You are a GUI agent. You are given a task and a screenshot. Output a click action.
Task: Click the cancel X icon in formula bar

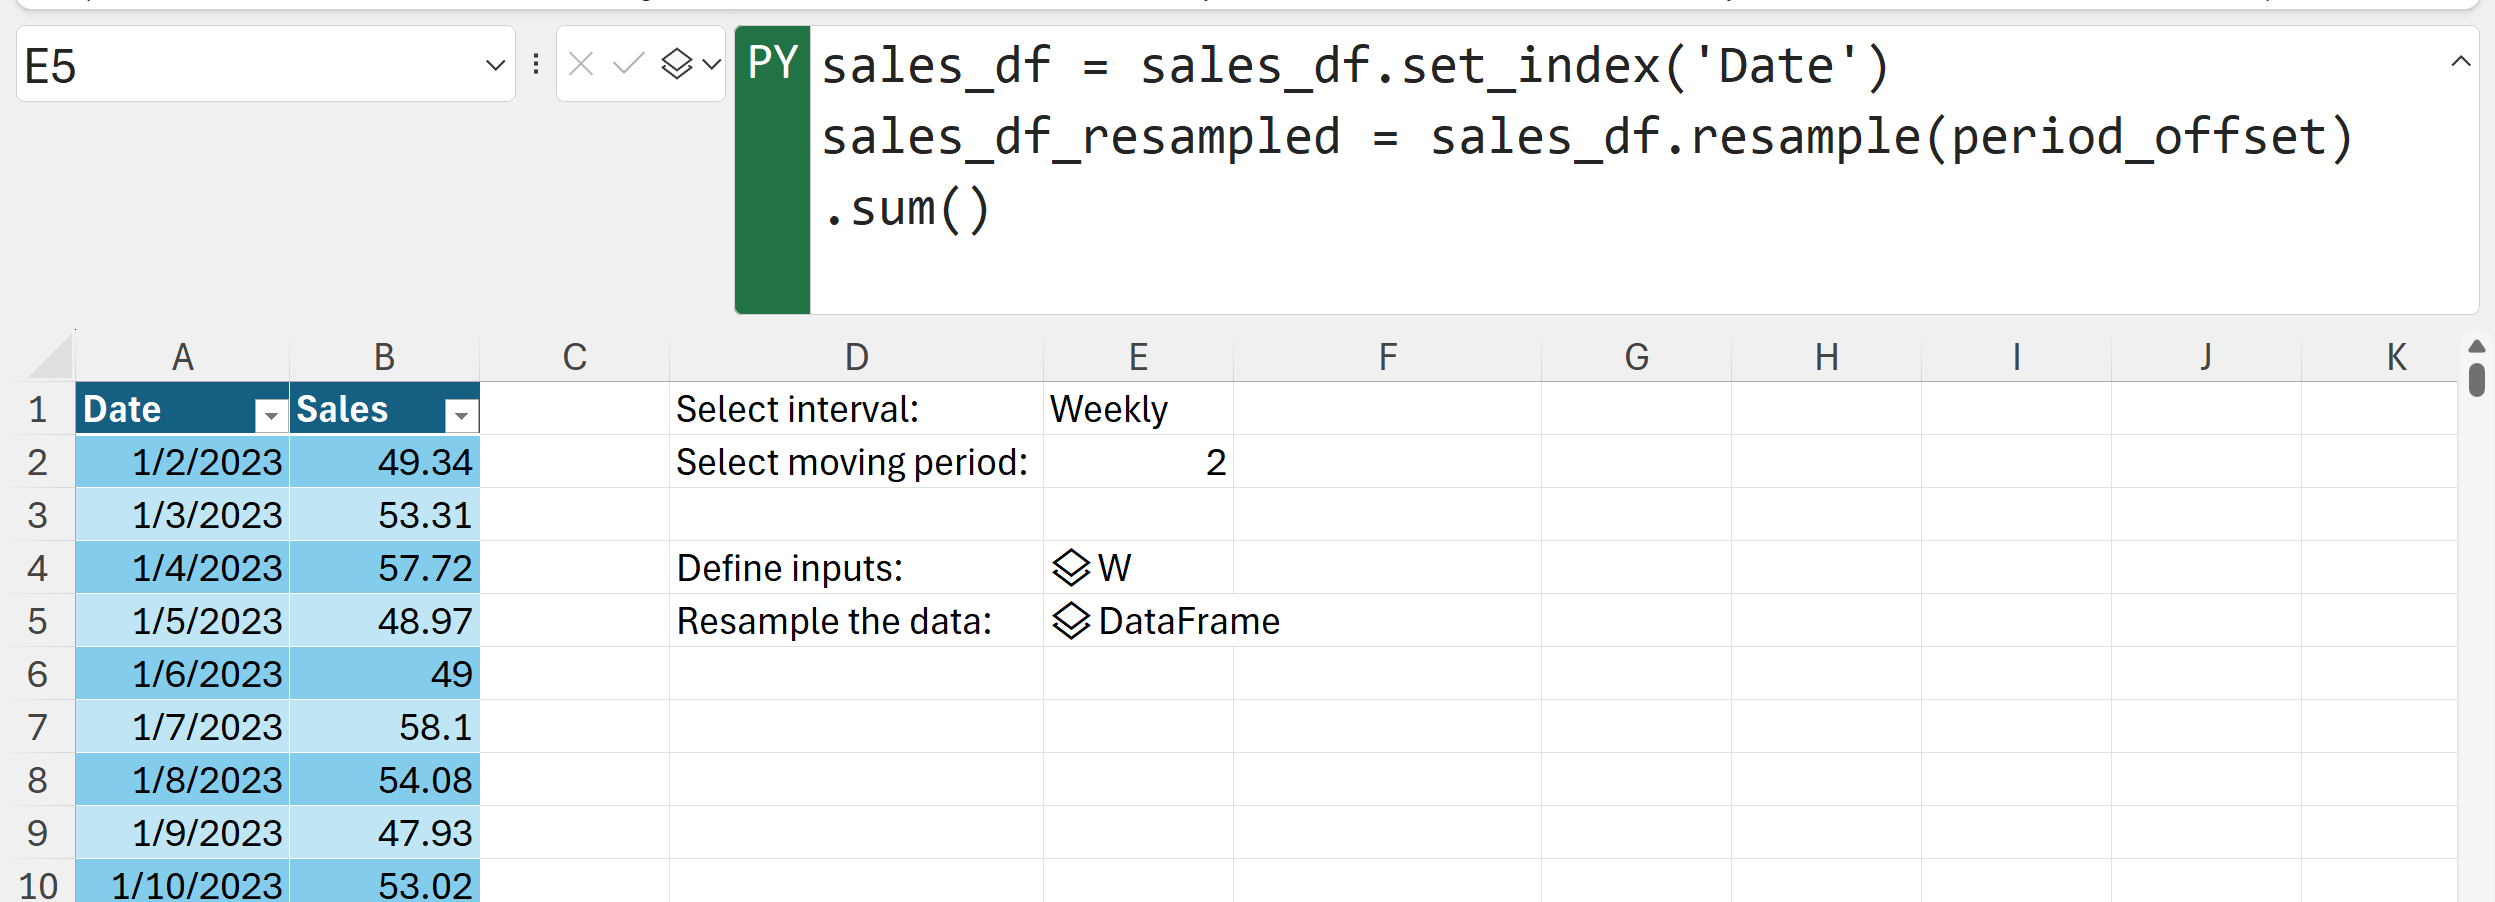[581, 65]
